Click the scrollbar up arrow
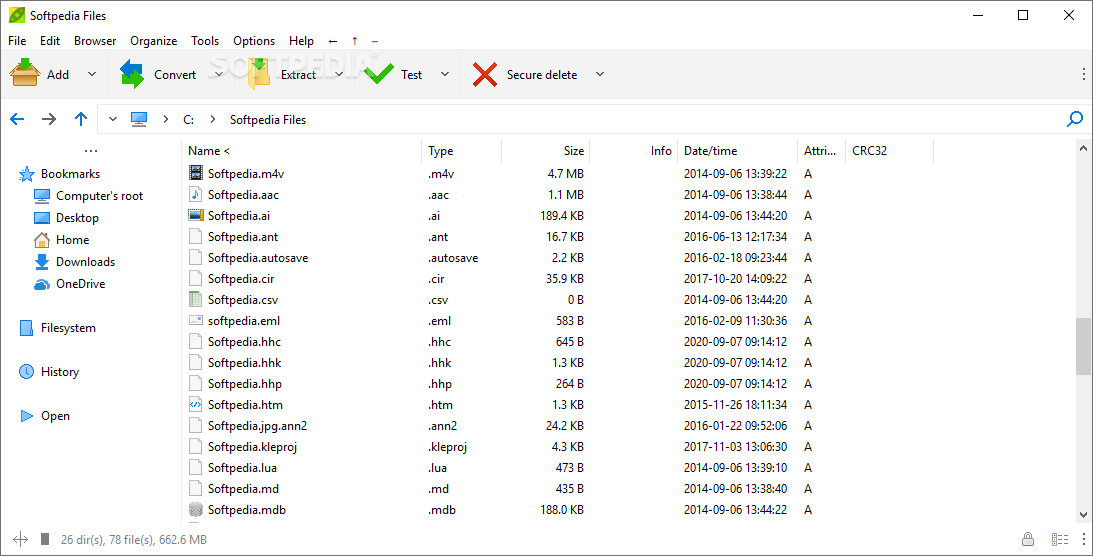1093x556 pixels. [x=1084, y=148]
